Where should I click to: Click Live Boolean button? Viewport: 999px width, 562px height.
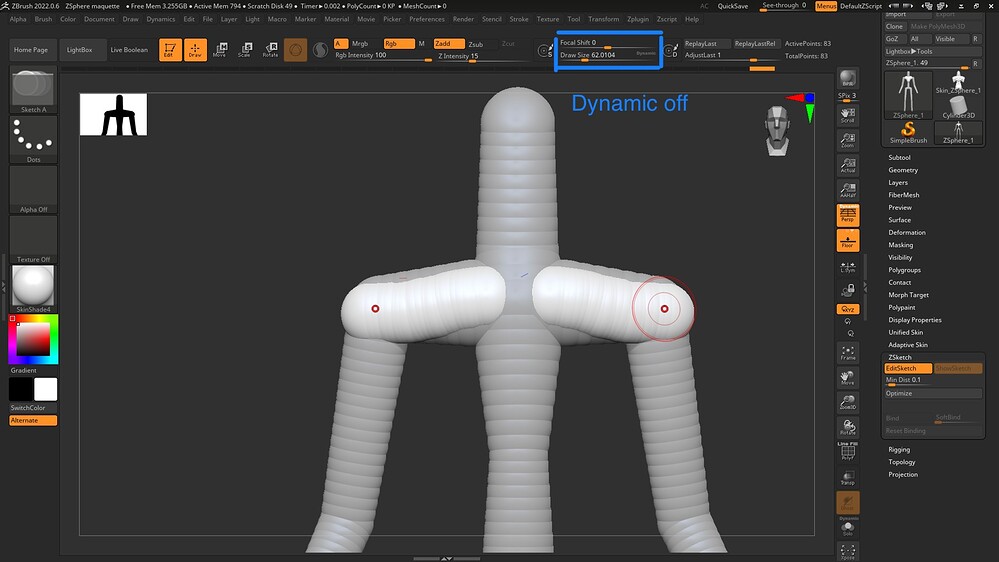click(x=129, y=50)
